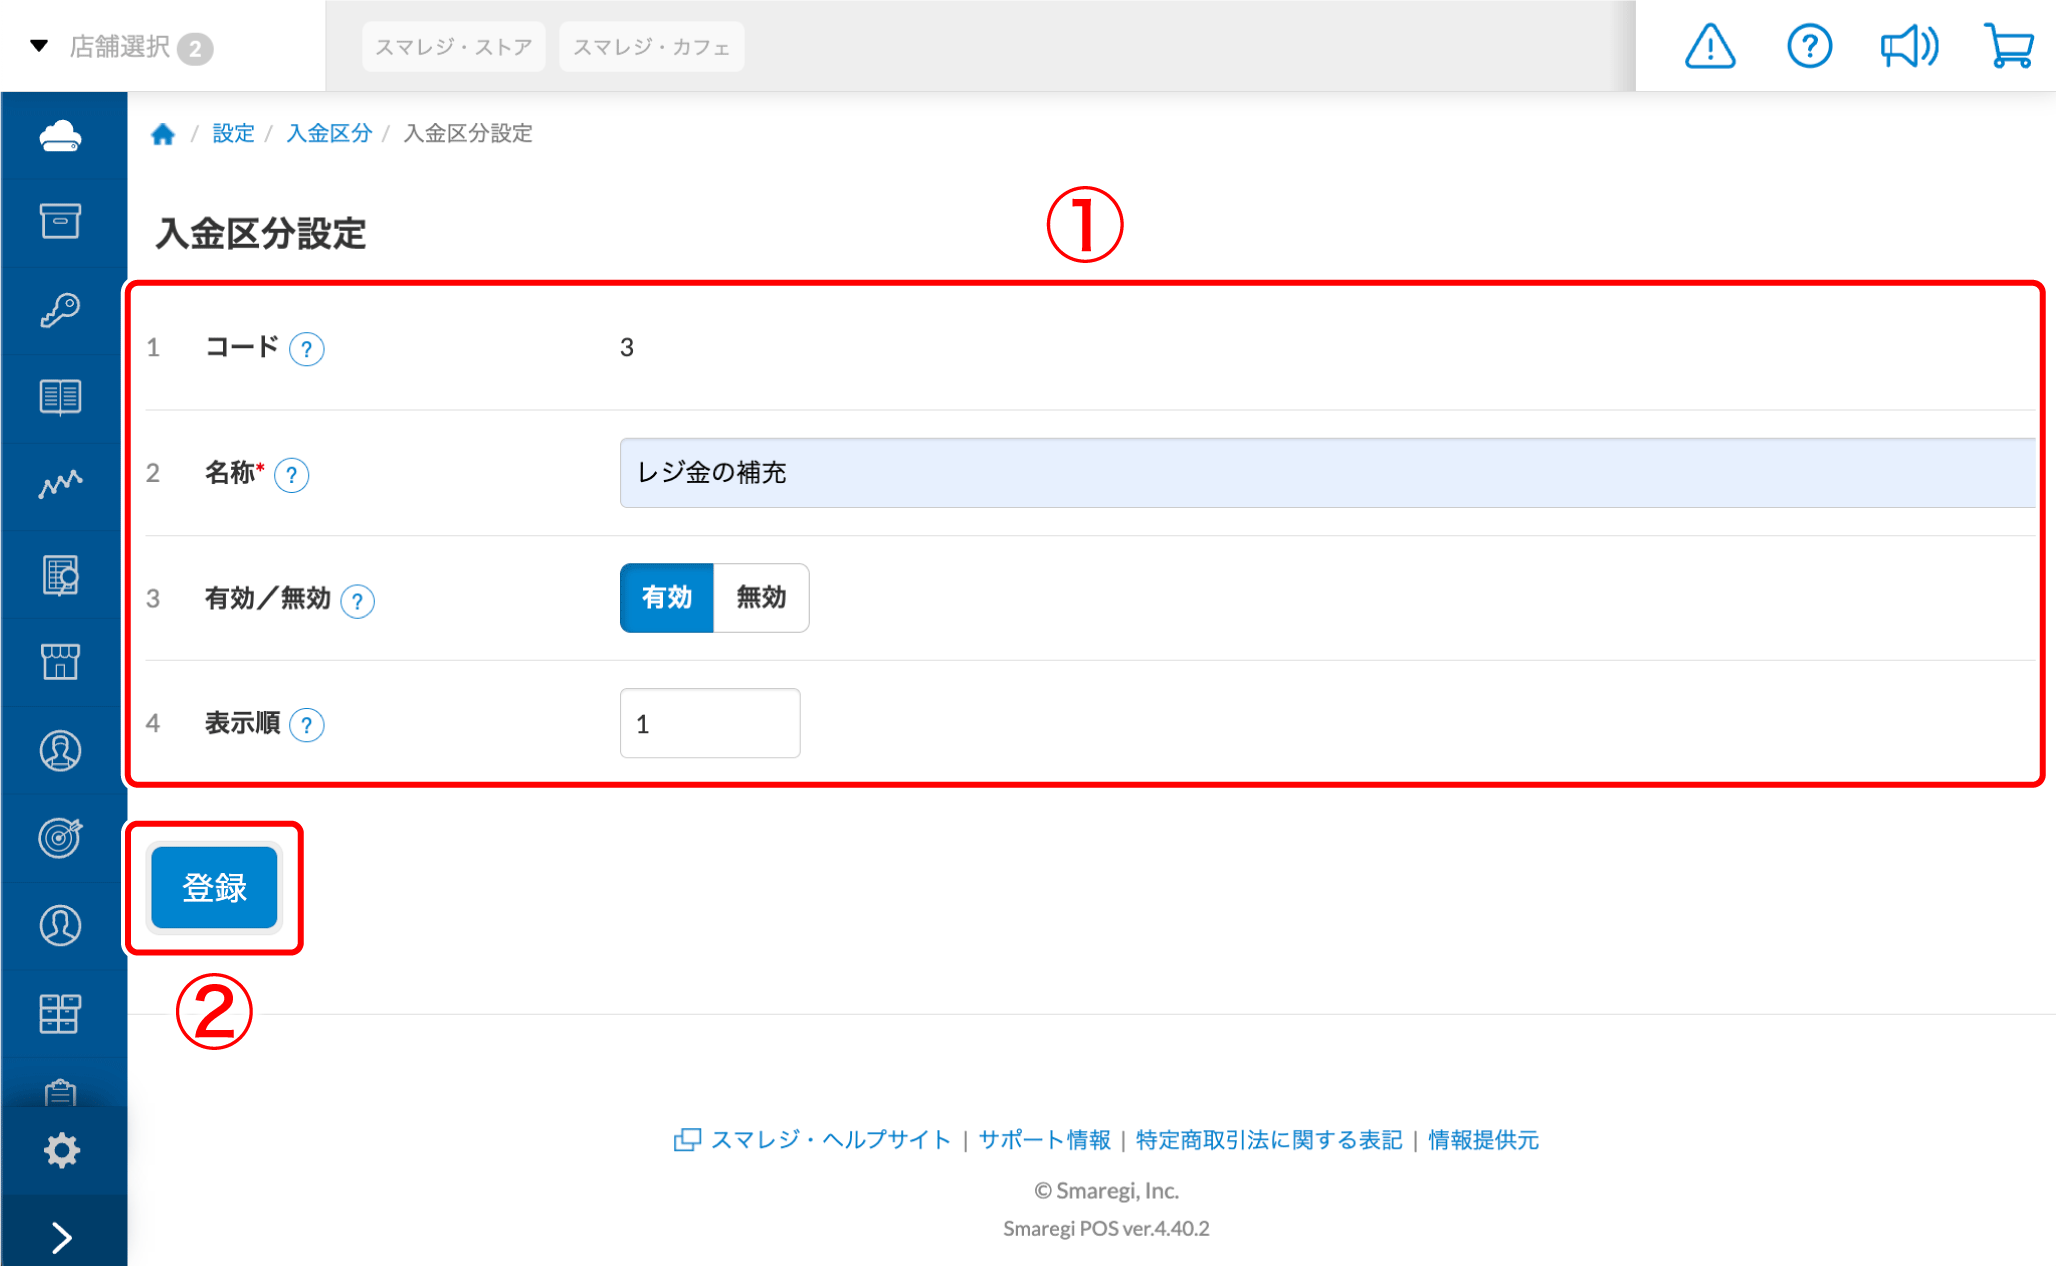
Task: Open the shopping cart icon
Action: click(x=2008, y=47)
